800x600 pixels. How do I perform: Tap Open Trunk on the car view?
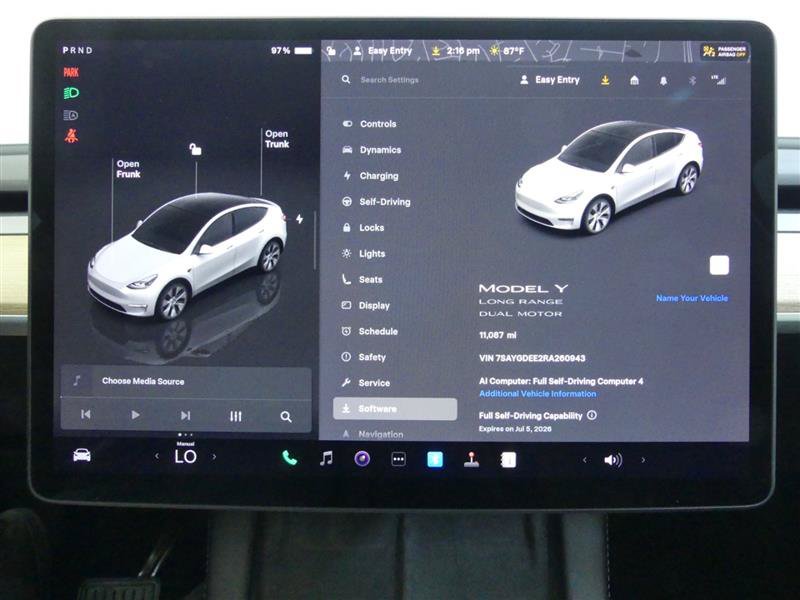(277, 139)
